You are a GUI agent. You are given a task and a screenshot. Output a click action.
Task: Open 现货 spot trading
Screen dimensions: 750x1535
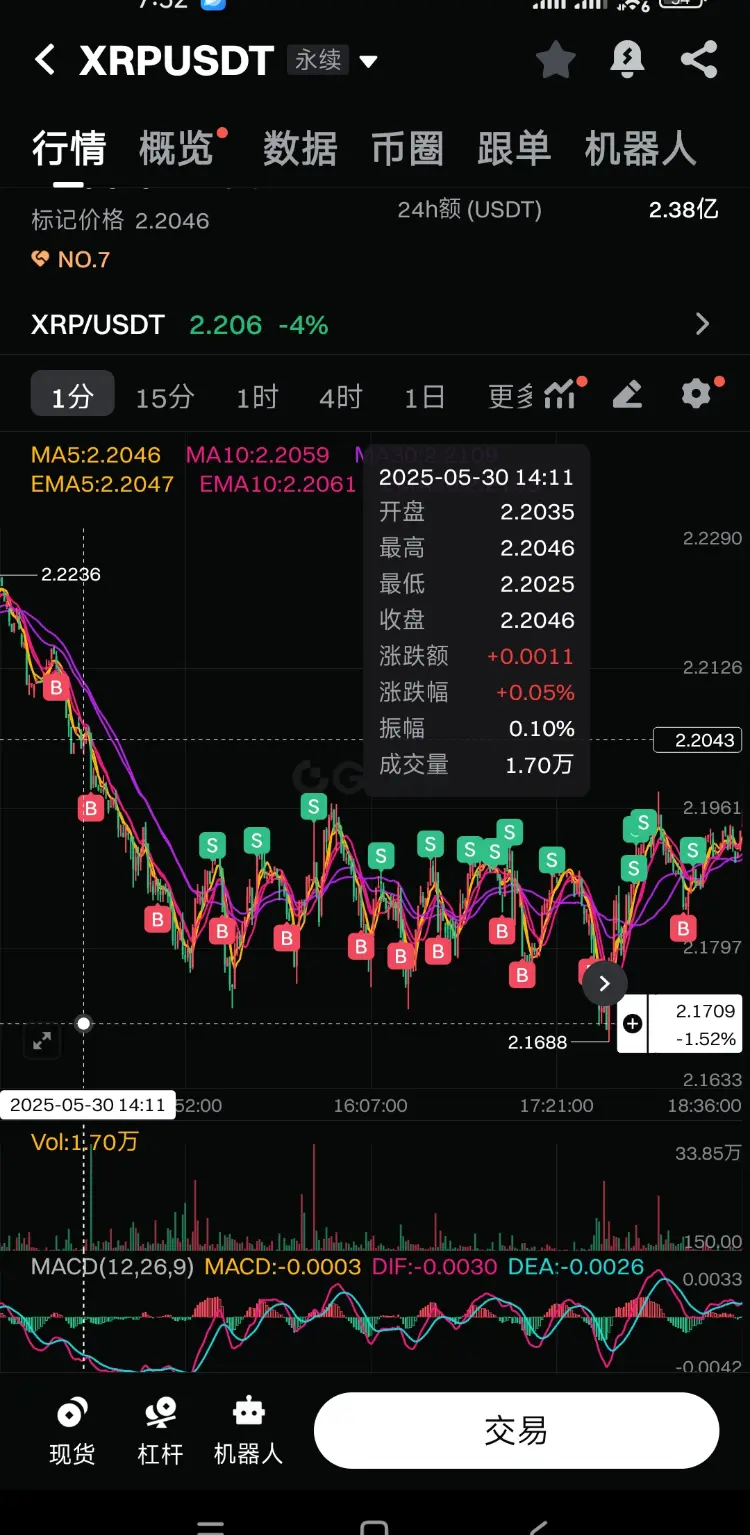coord(72,1431)
